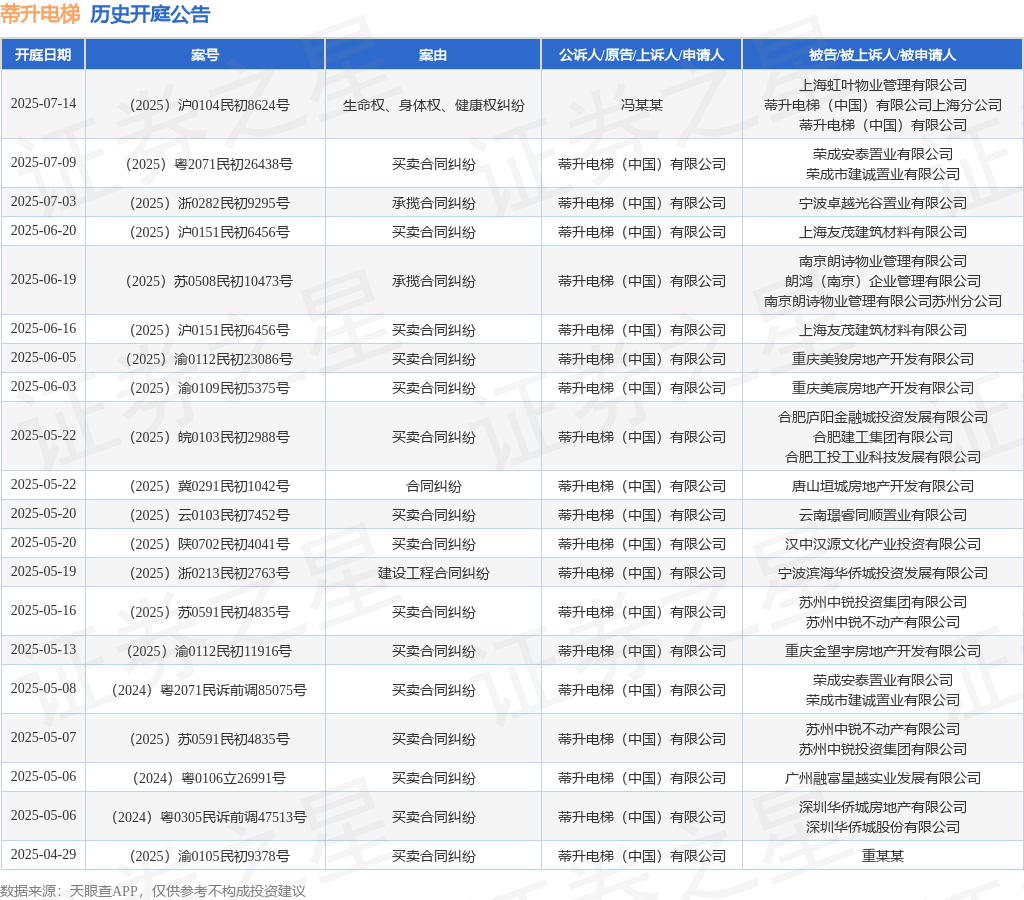Select date cell 2025-07-03
The width and height of the screenshot is (1024, 900).
[x=43, y=202]
